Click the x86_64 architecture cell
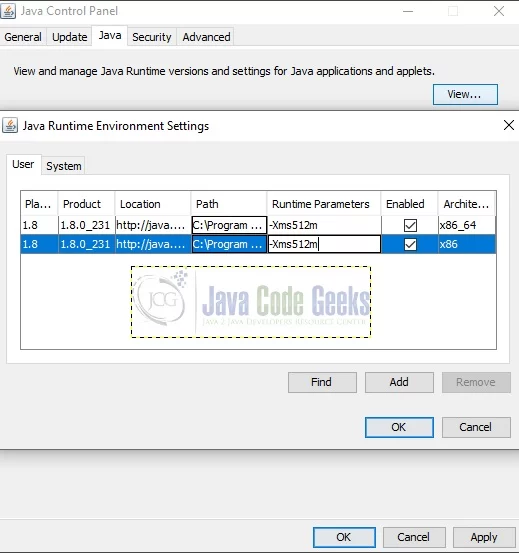The image size is (519, 553). click(466, 225)
